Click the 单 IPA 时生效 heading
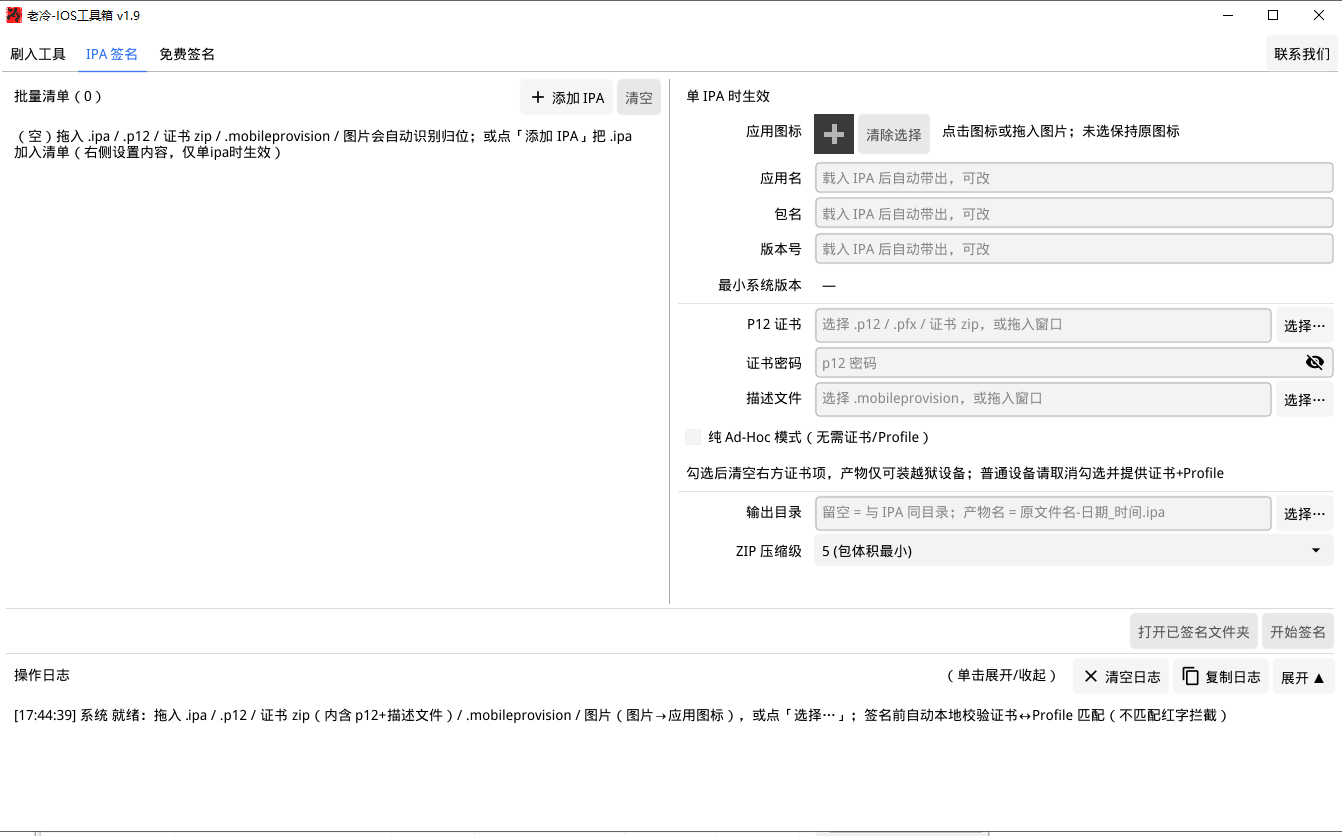Viewport: 1342px width, 836px height. pyautogui.click(x=728, y=96)
